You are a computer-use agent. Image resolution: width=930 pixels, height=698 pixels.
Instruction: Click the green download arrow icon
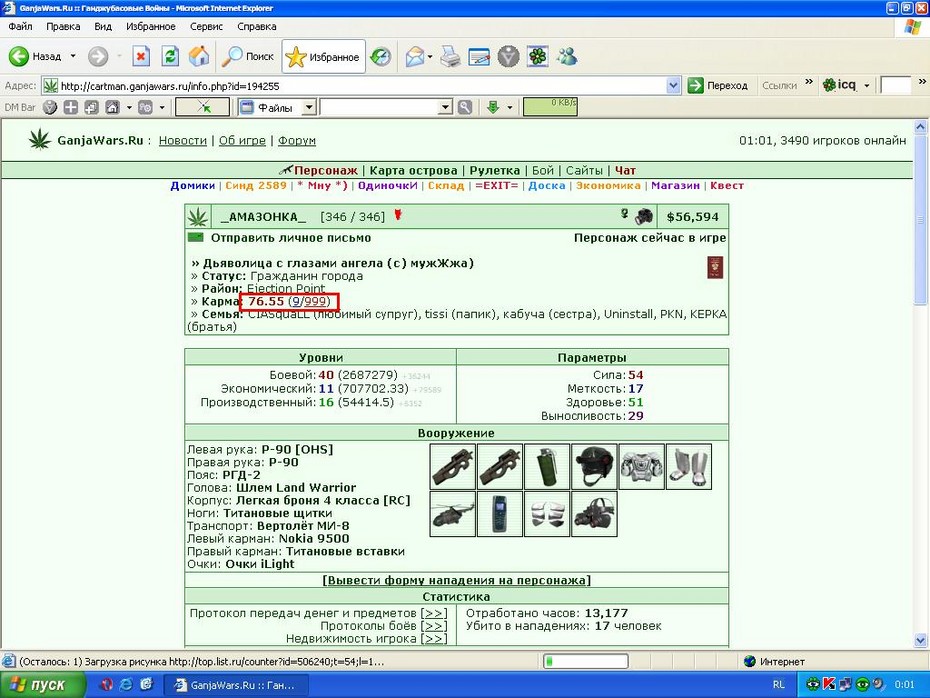pos(493,107)
